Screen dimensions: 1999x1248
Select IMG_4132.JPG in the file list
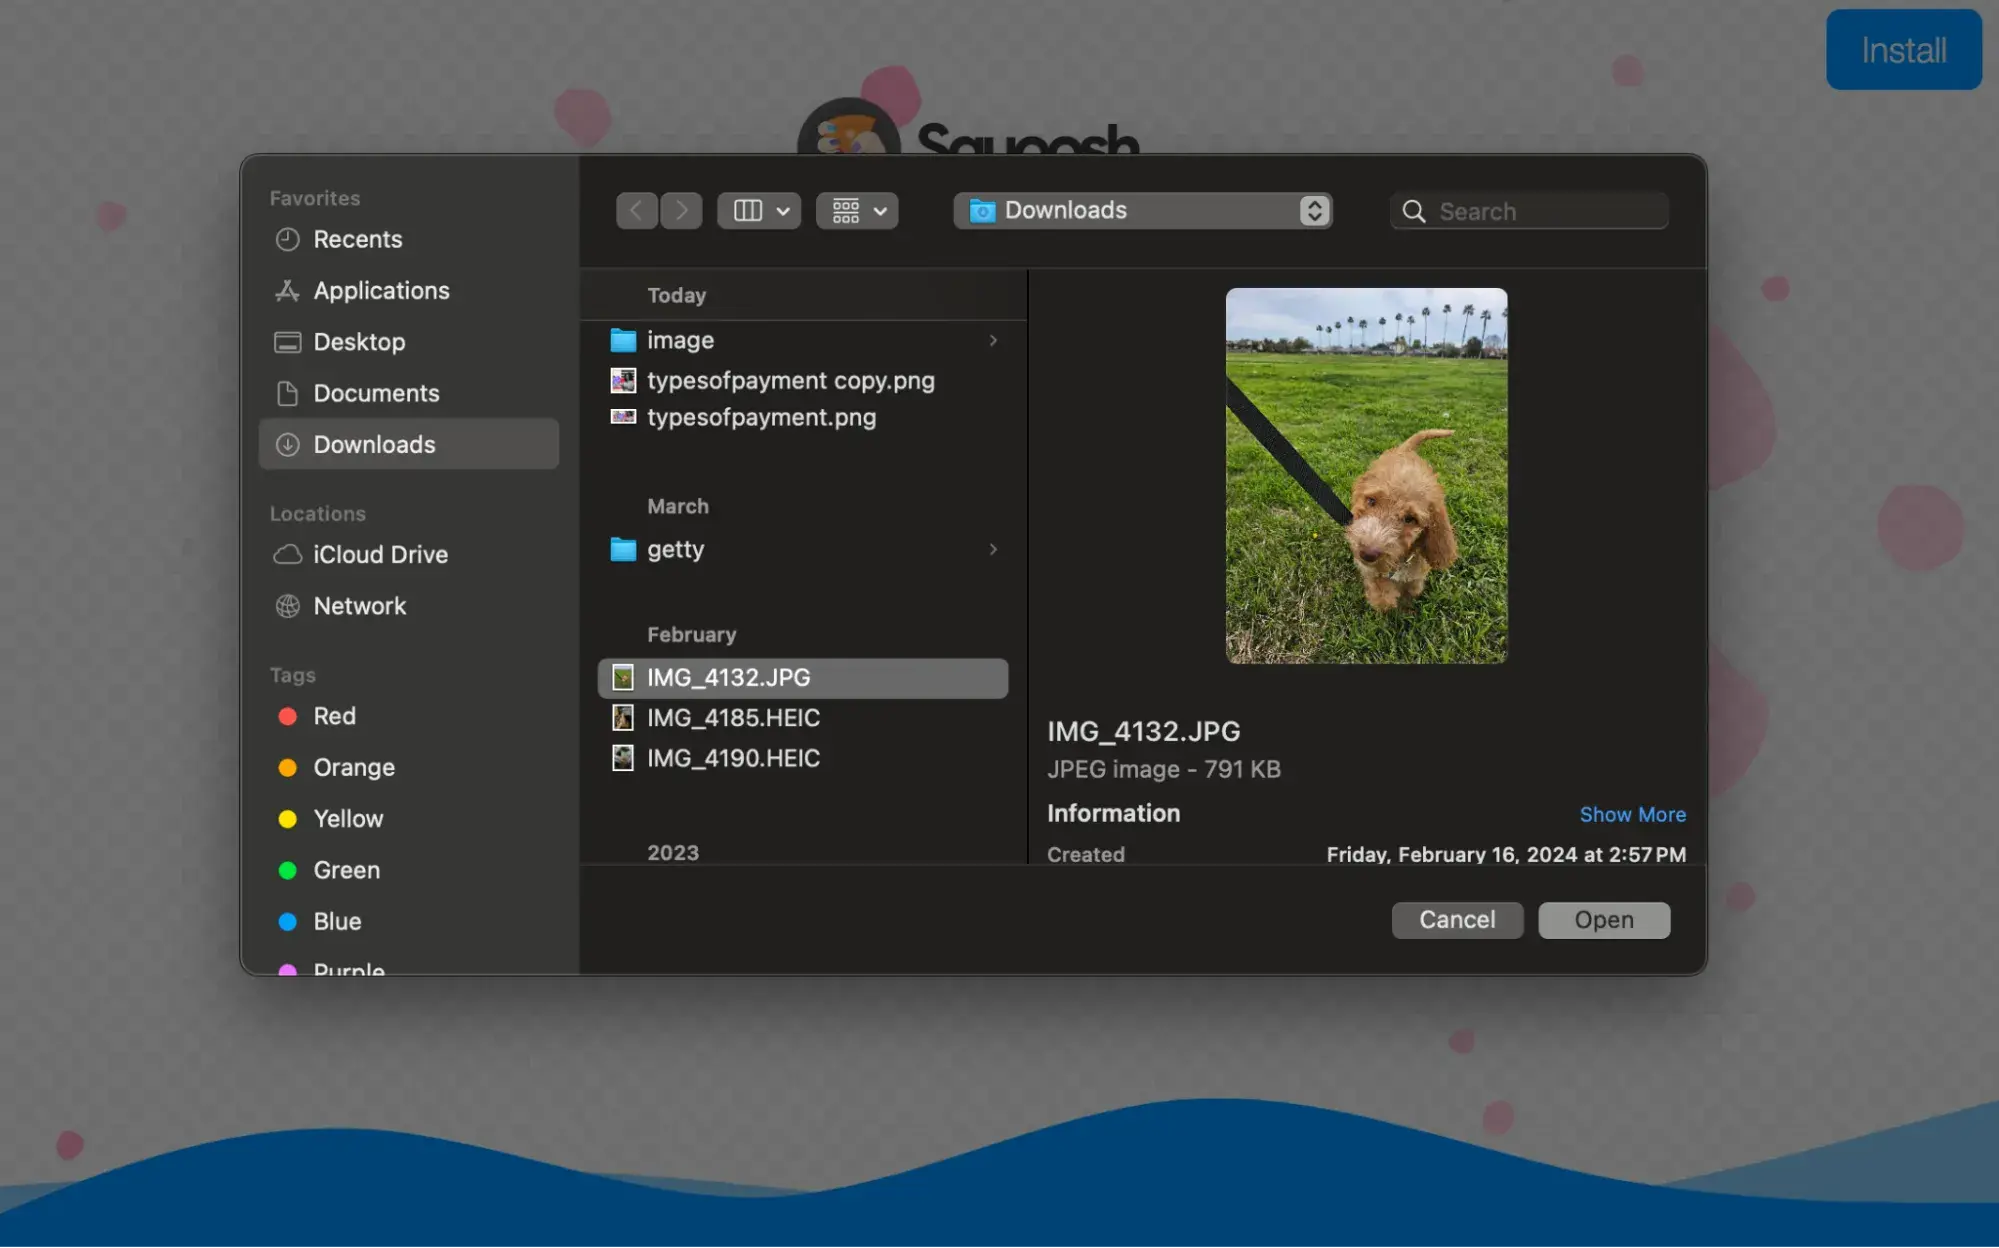[x=803, y=677]
